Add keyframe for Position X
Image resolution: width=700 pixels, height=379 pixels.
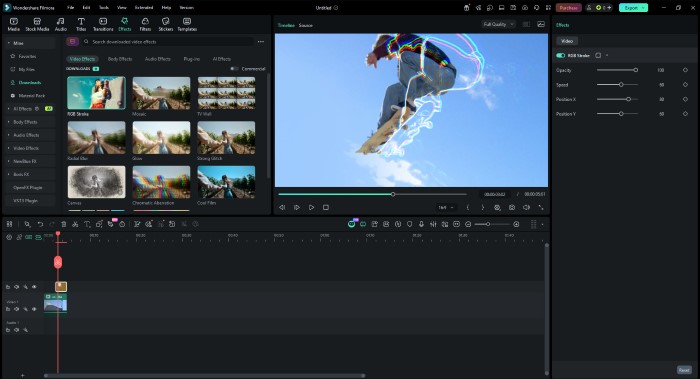coord(685,99)
